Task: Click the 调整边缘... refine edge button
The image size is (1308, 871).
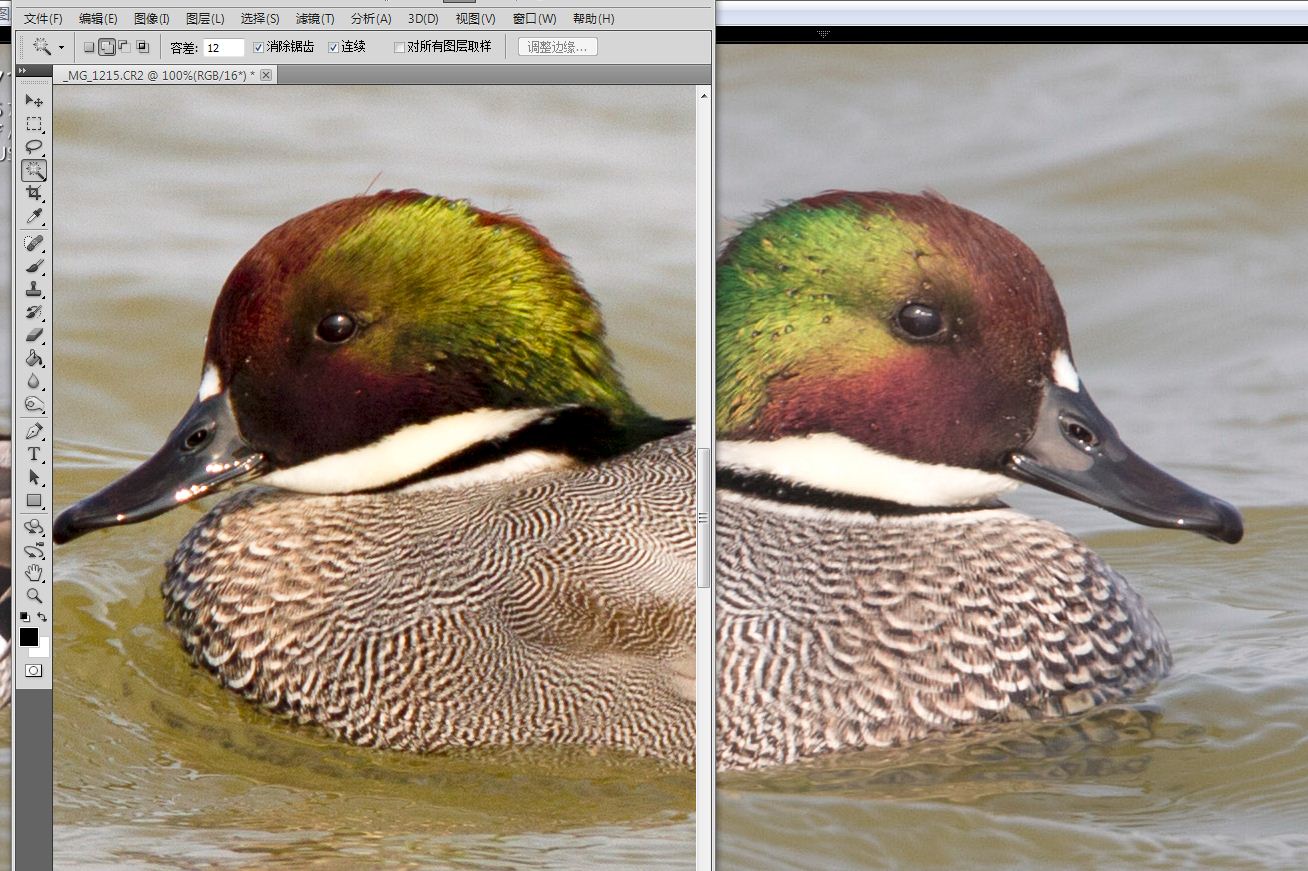Action: [557, 47]
